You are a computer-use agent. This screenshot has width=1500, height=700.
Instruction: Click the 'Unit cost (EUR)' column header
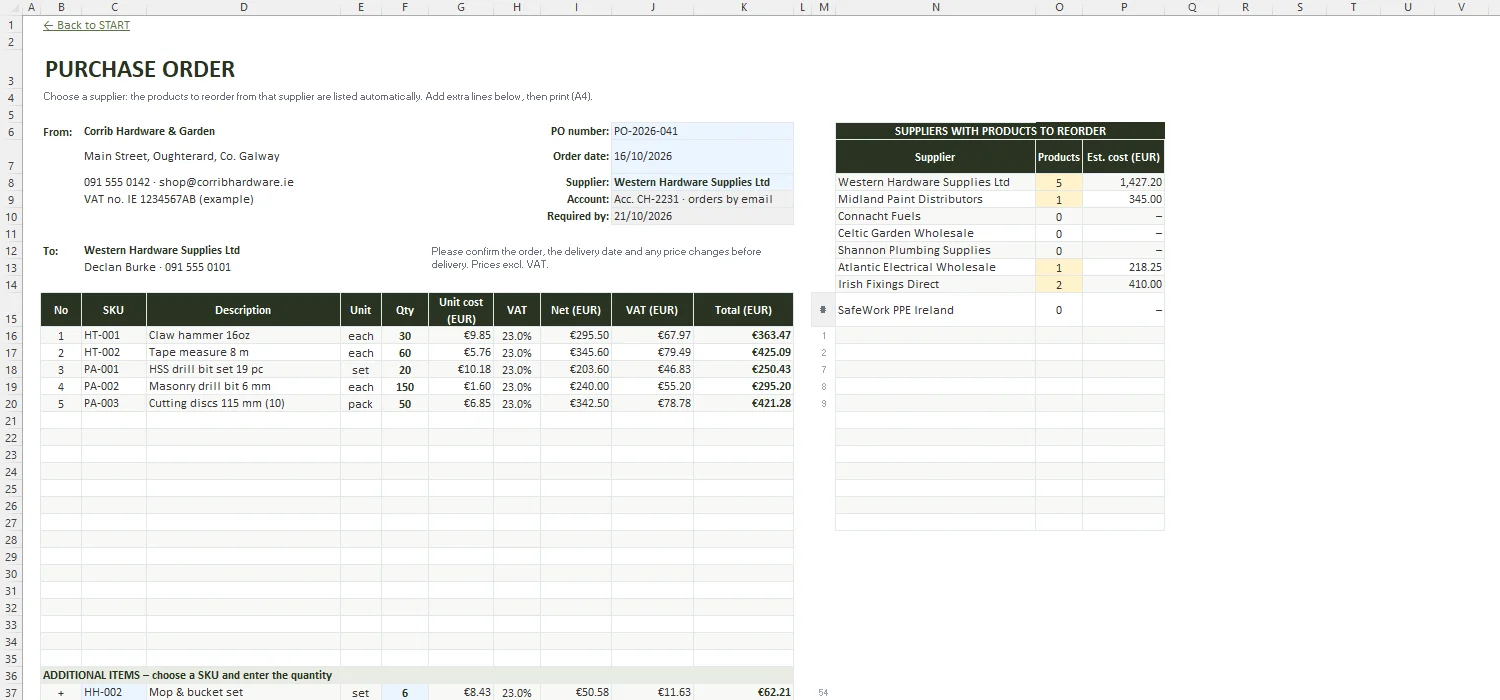click(x=461, y=310)
